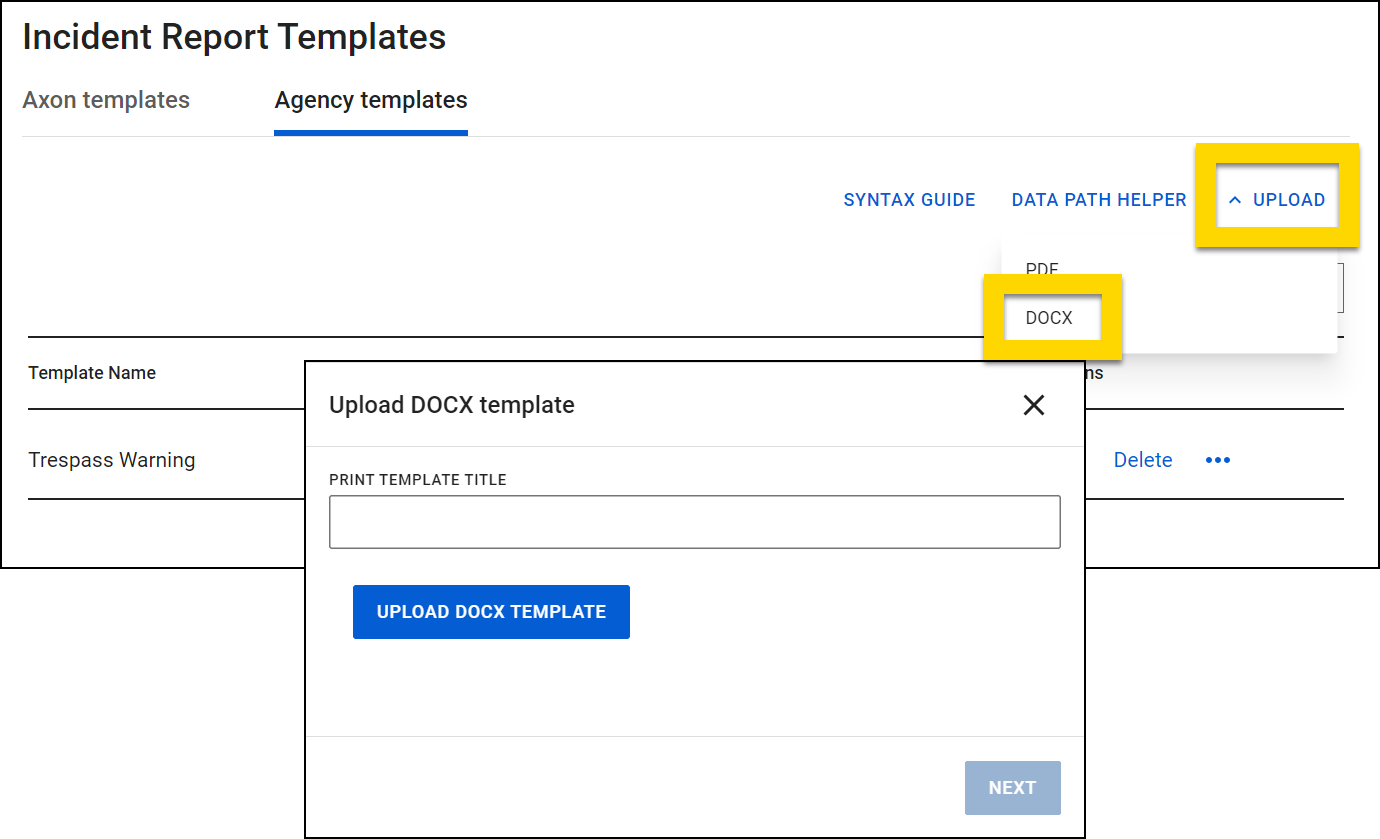Switch to the Axon templates tab

106,100
